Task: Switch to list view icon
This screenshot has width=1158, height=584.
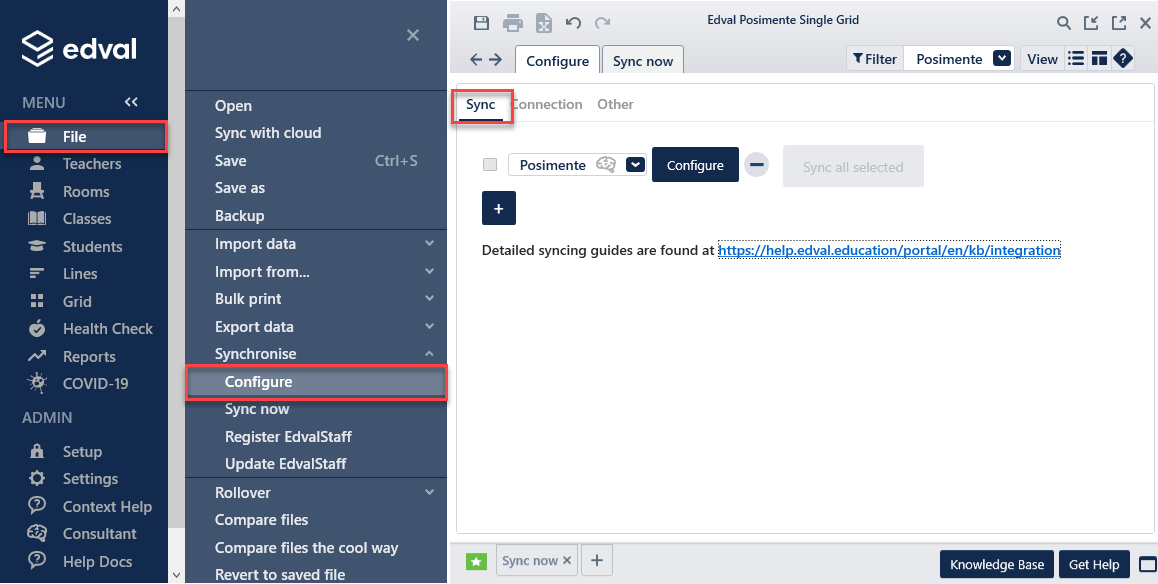Action: (1077, 58)
